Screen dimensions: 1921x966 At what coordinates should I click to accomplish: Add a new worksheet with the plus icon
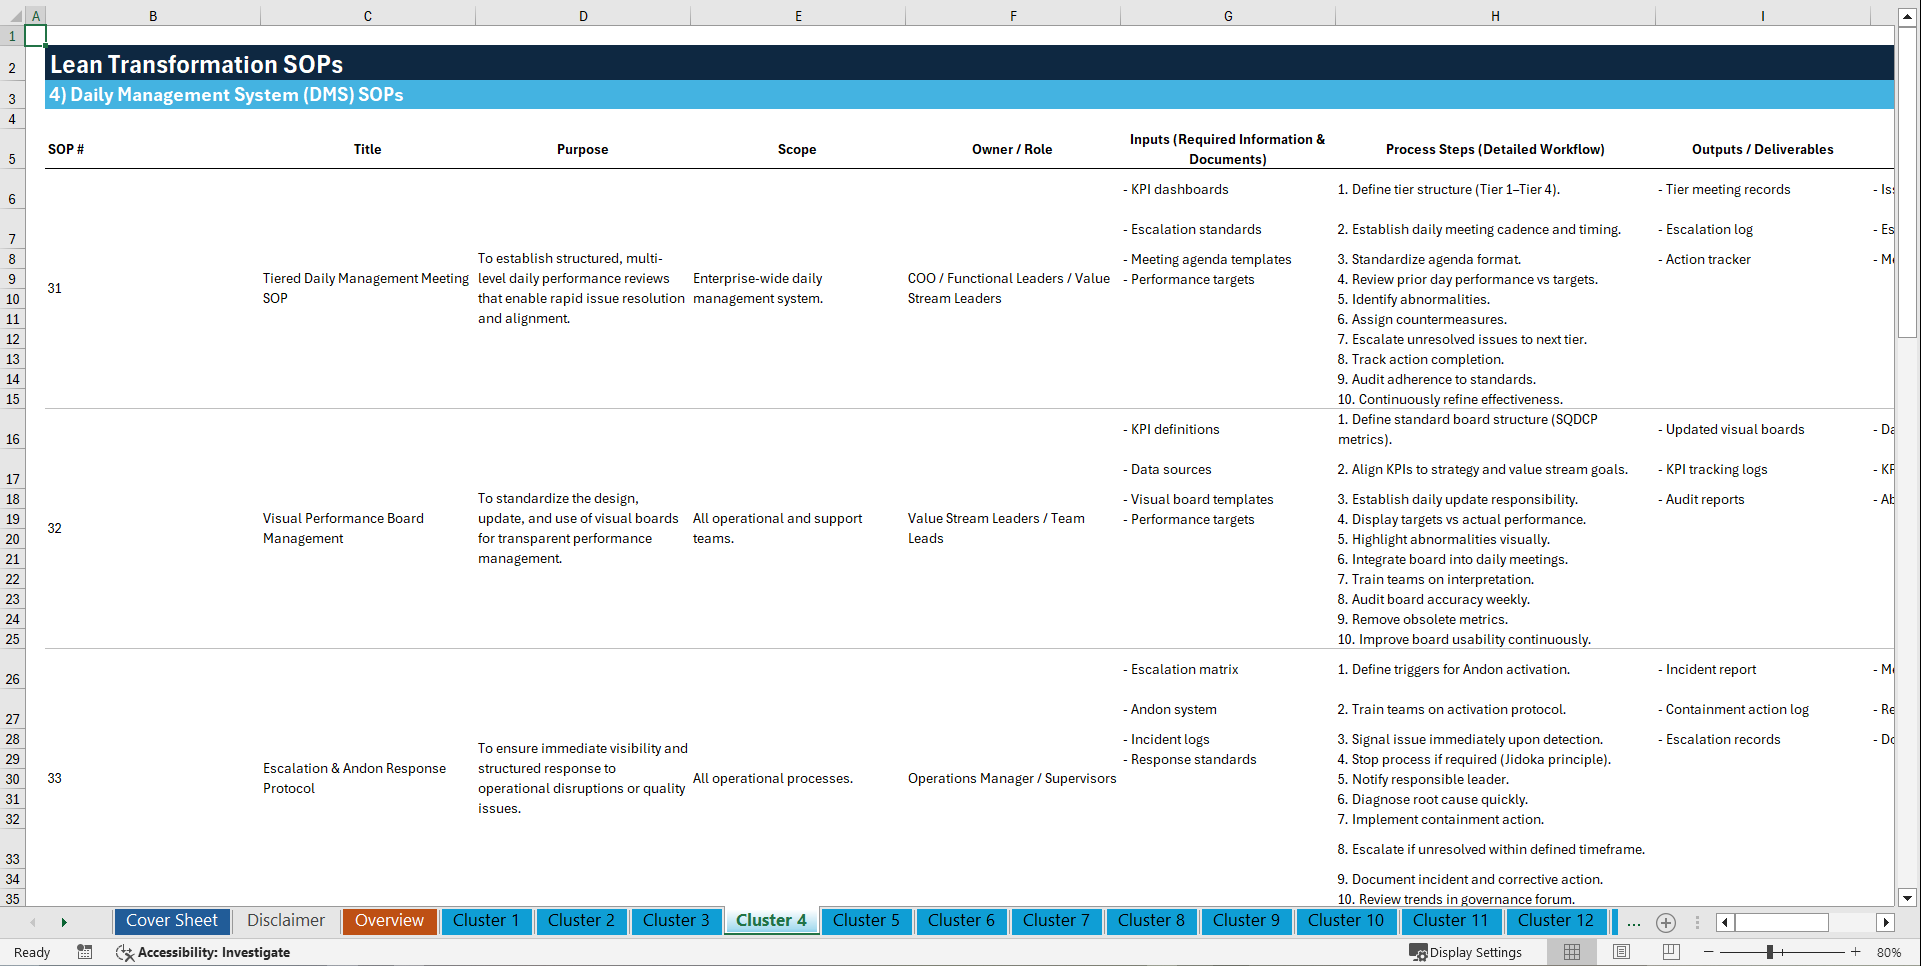(x=1666, y=923)
